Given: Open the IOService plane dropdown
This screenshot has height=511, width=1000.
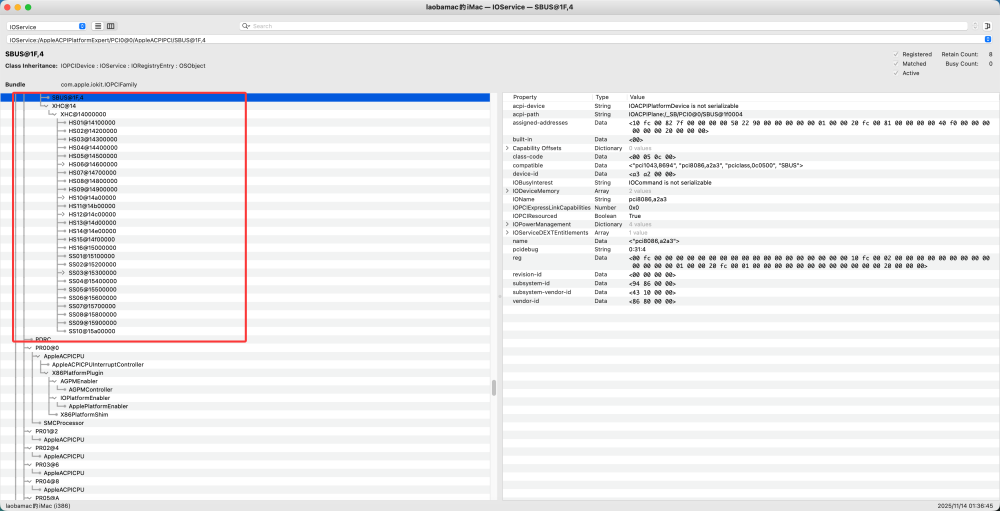Looking at the screenshot, I should point(47,26).
